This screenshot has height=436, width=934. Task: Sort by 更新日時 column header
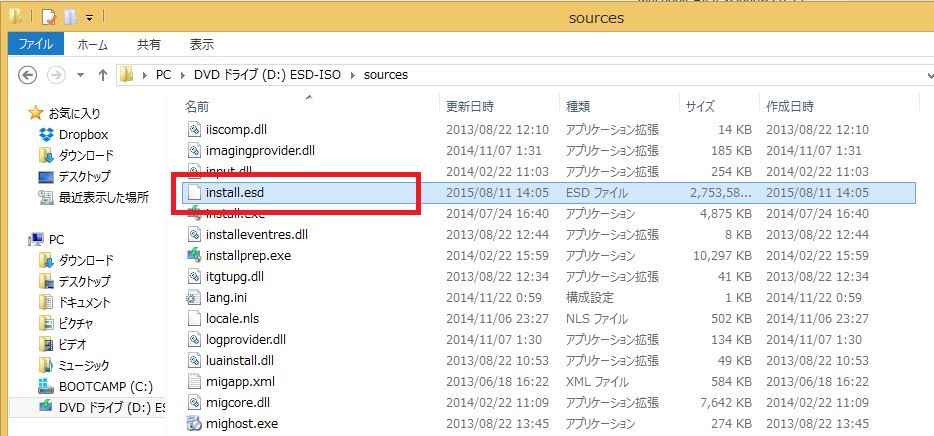(x=470, y=107)
